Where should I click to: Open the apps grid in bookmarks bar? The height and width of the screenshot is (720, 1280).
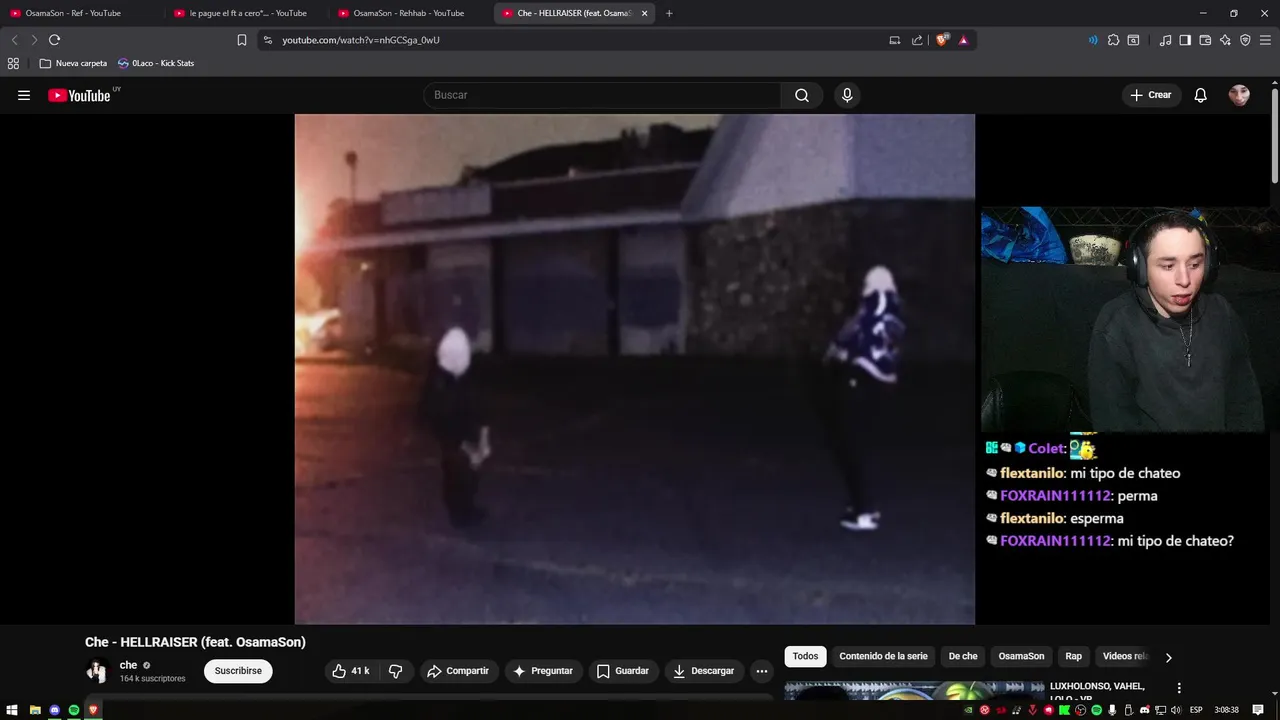click(x=13, y=63)
